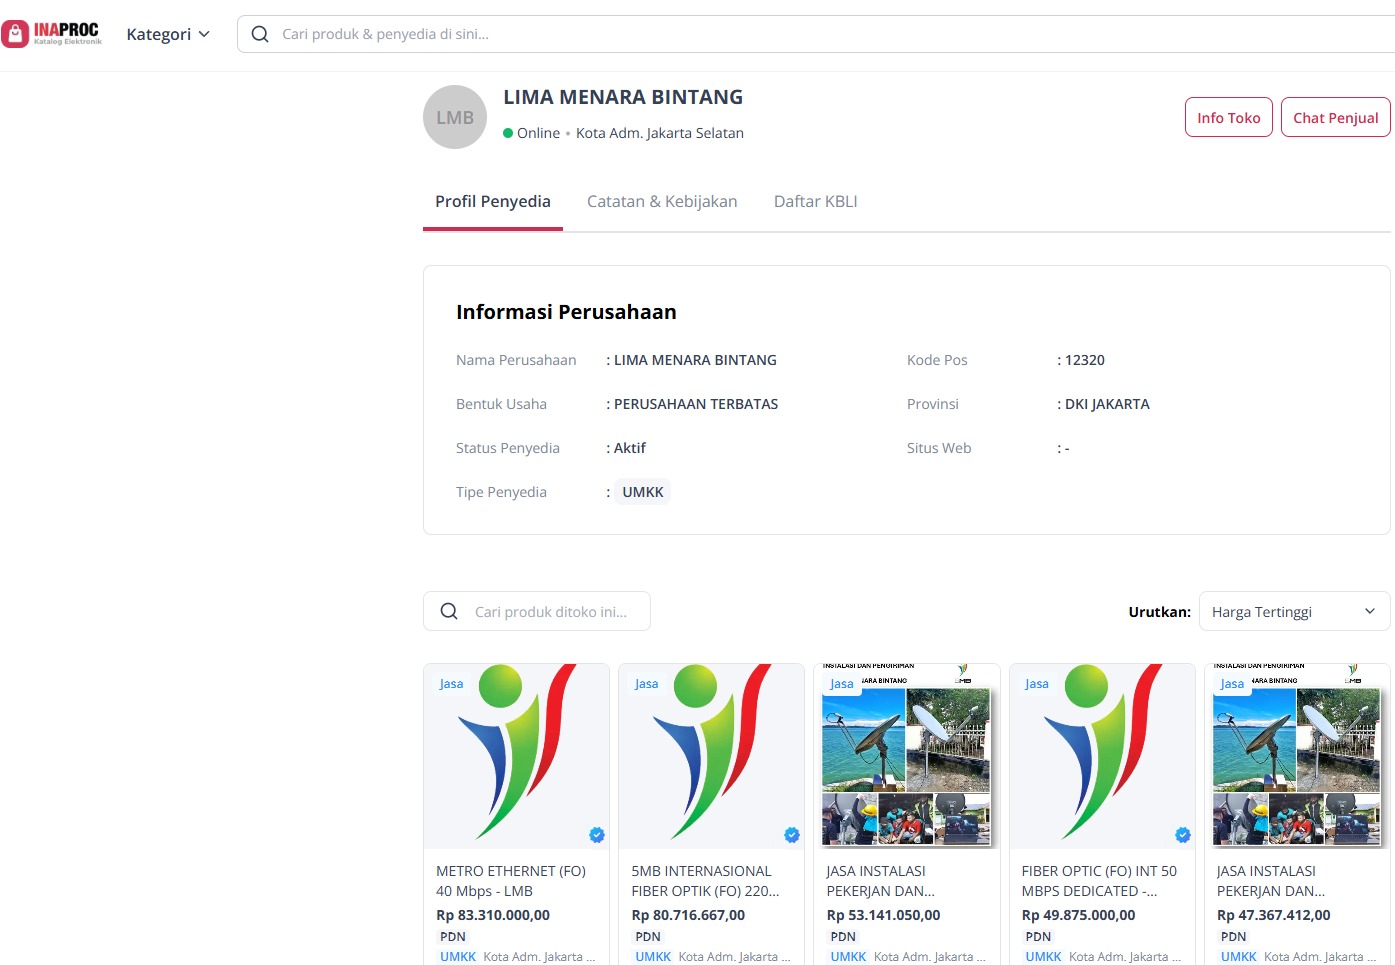Start Chat Penjual
1395x965 pixels.
(x=1336, y=117)
